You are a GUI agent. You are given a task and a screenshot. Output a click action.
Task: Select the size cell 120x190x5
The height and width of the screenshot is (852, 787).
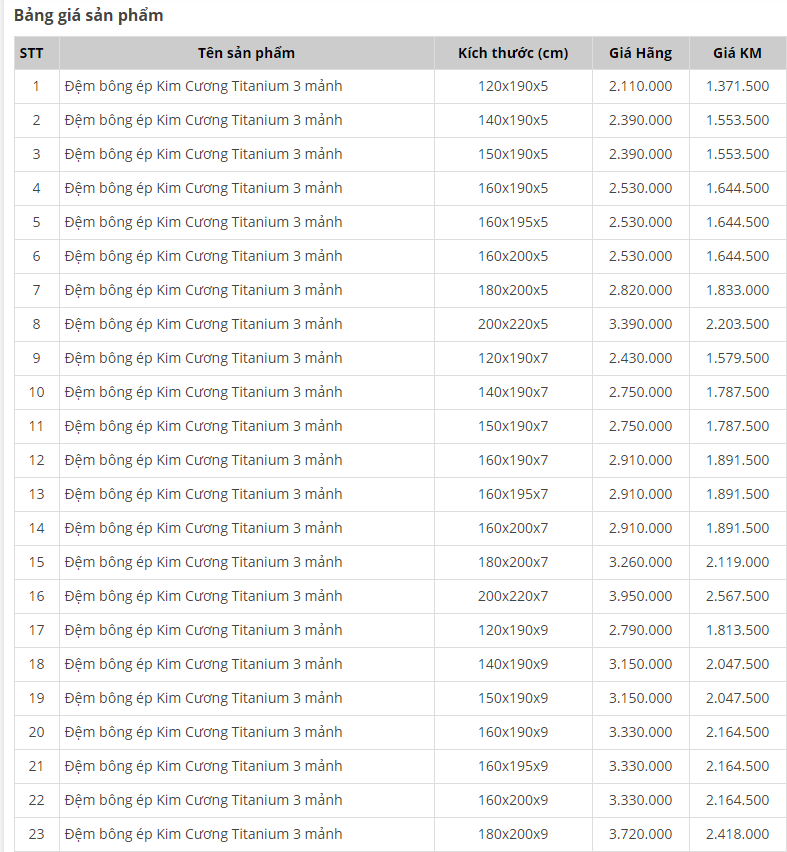pos(513,86)
